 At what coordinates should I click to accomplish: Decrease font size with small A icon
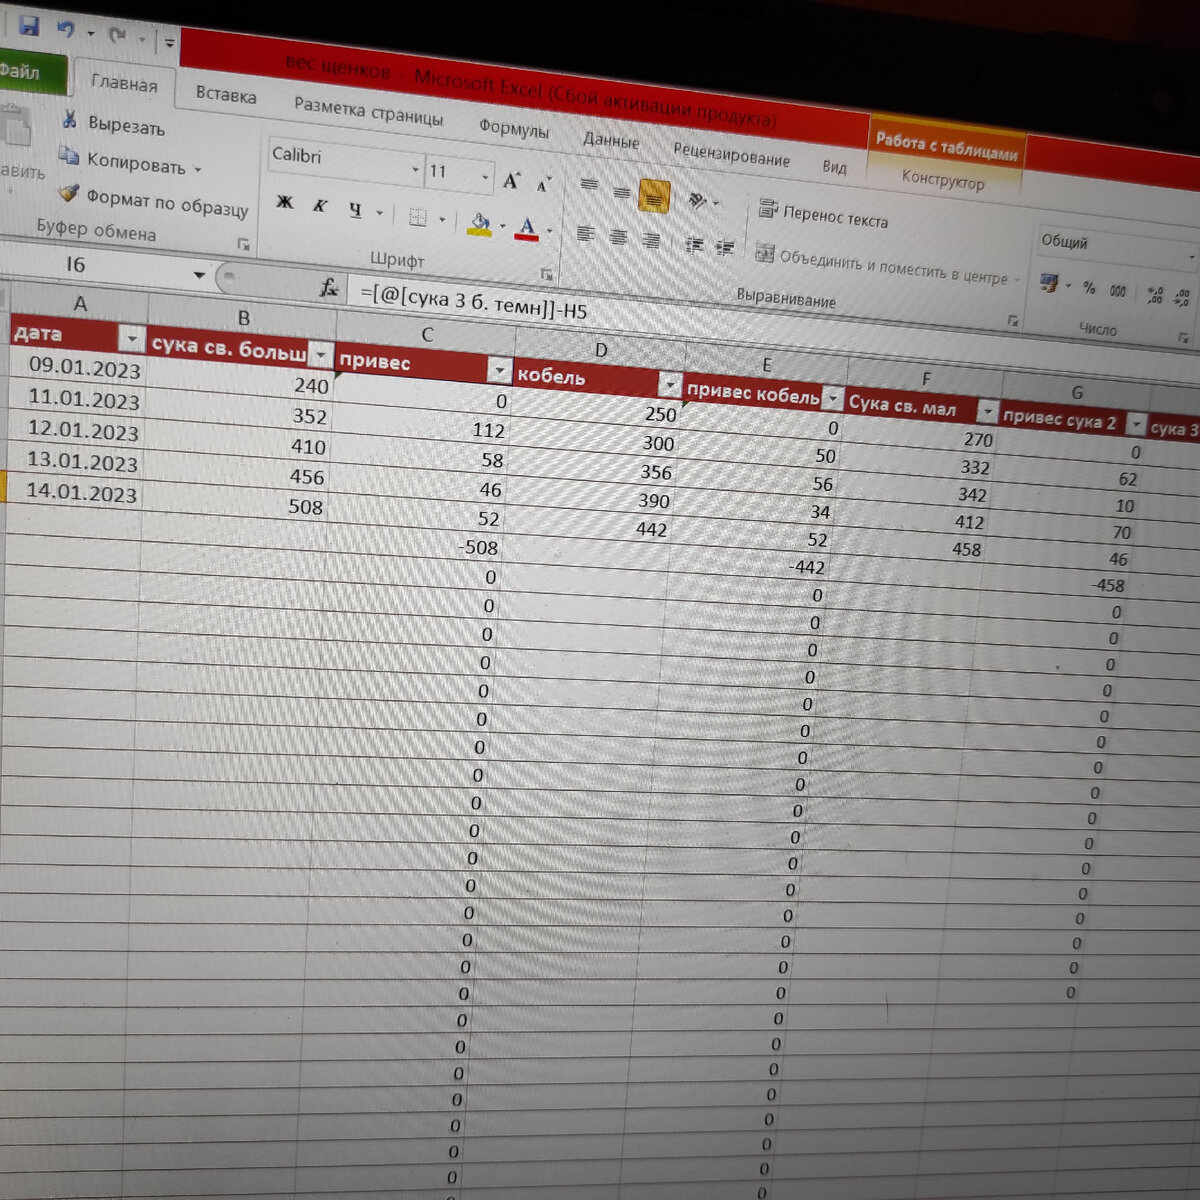click(544, 184)
